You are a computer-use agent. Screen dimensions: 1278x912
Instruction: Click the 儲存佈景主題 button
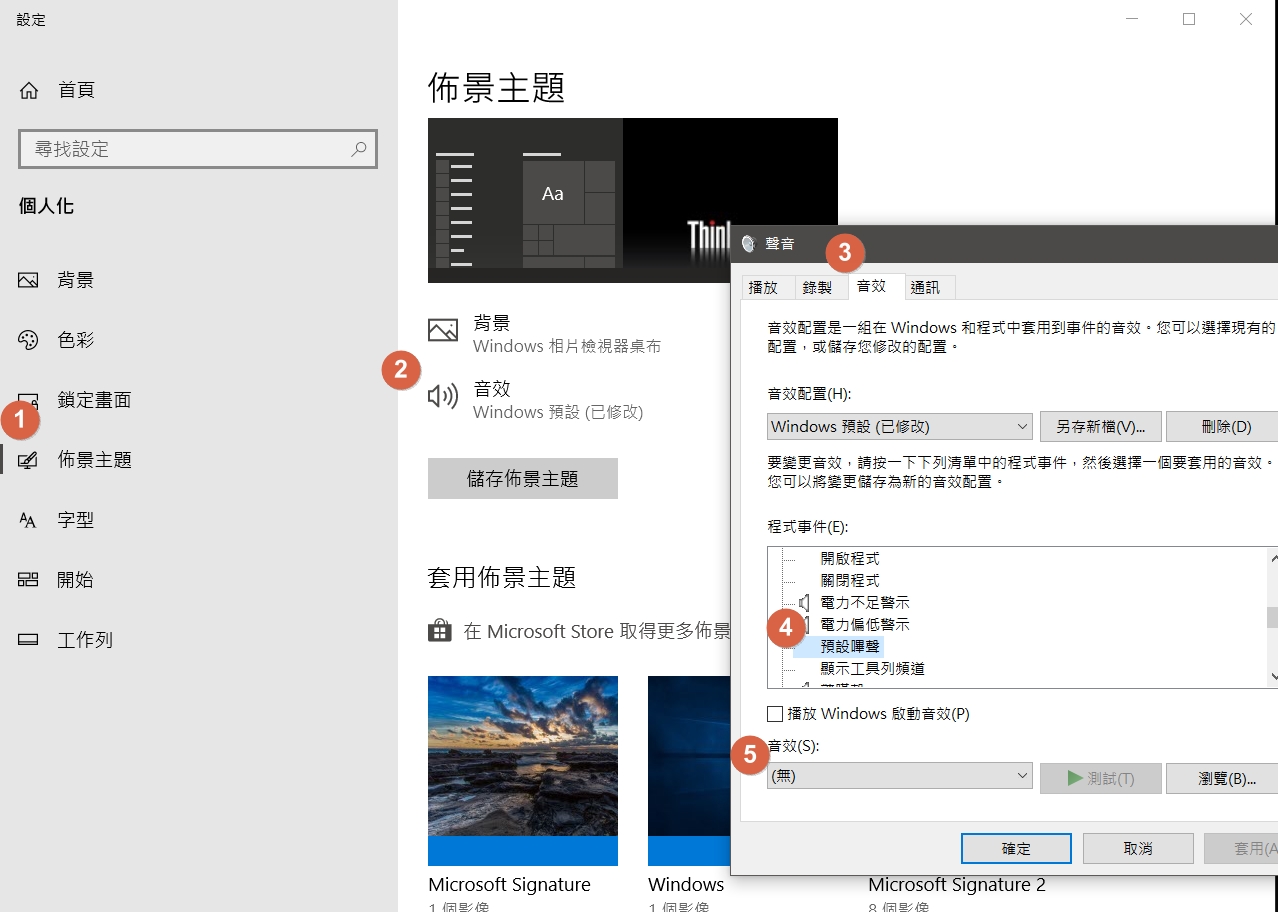coord(523,478)
